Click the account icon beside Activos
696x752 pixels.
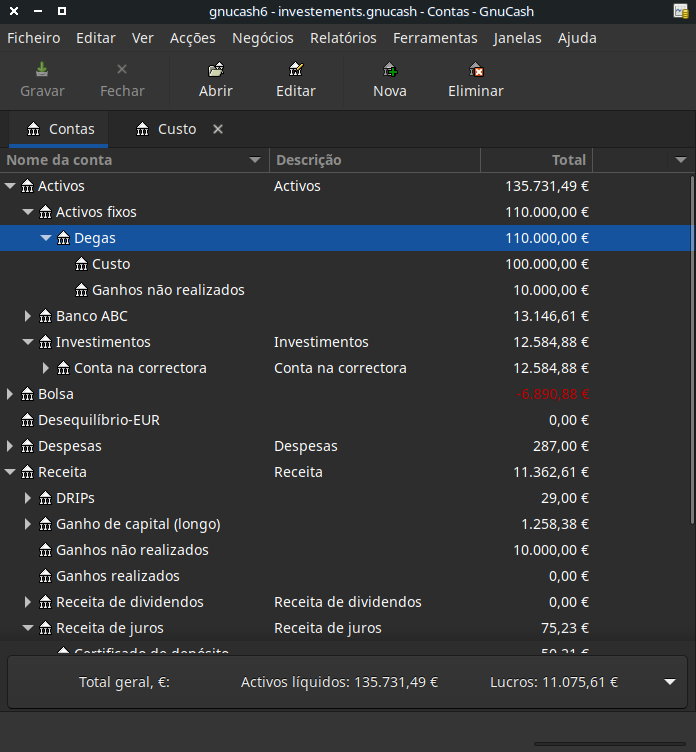point(28,186)
